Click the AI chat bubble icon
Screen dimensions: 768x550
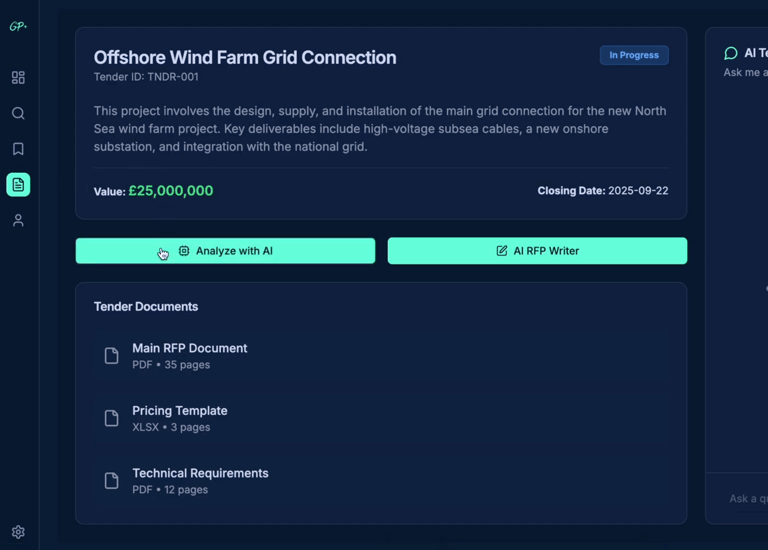731,53
